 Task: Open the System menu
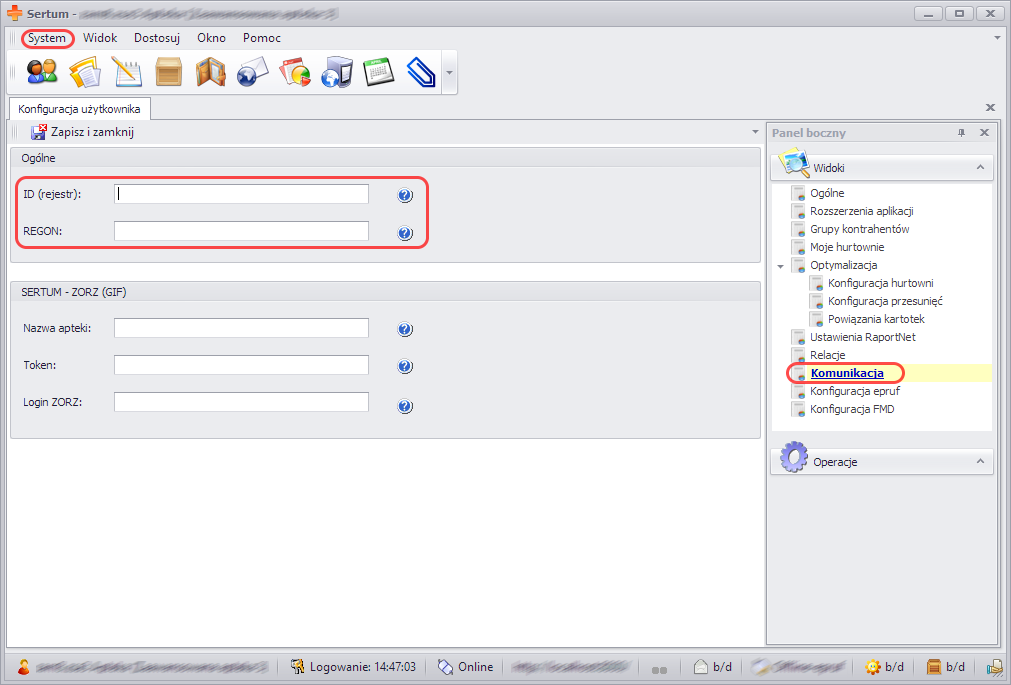click(47, 38)
